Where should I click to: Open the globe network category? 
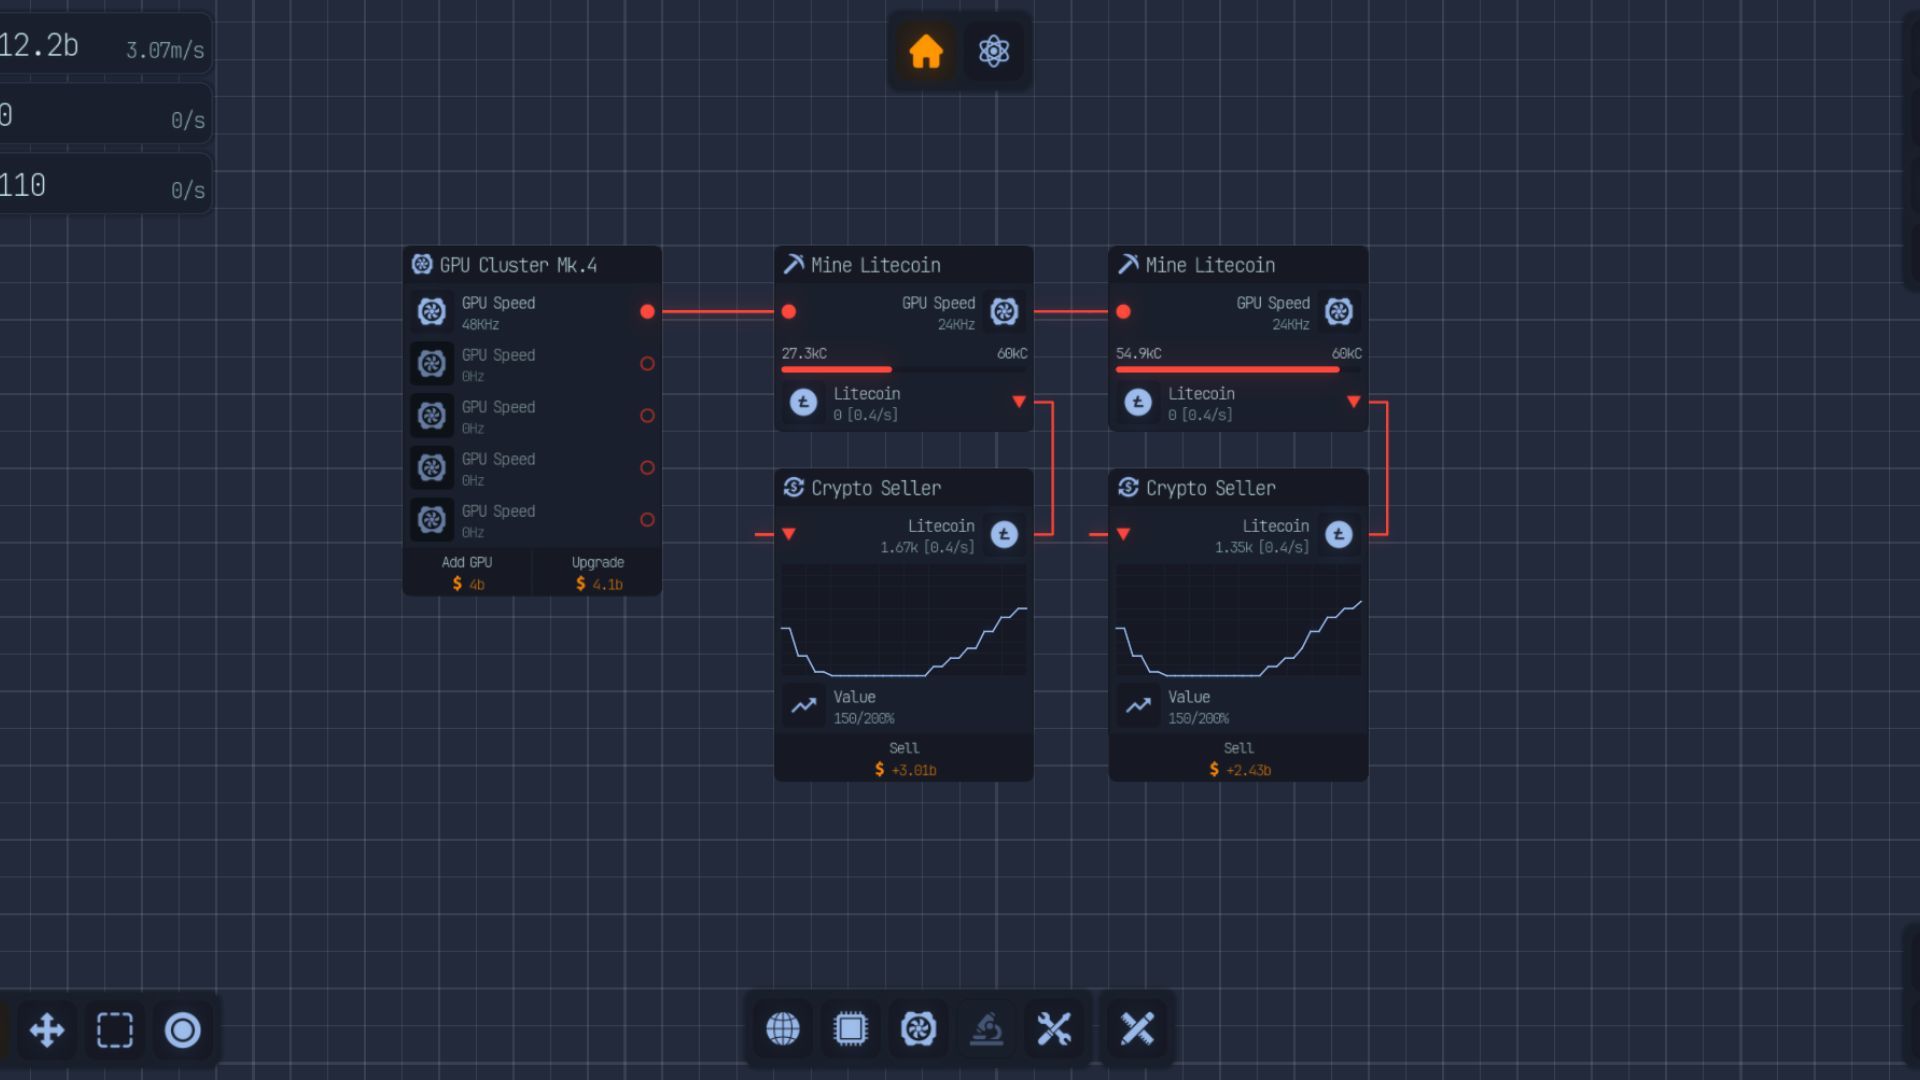click(783, 1028)
